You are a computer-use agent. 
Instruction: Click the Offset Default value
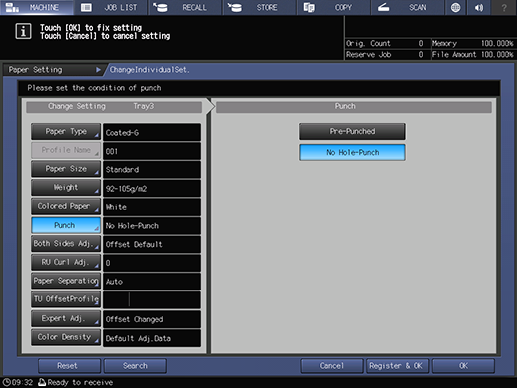[x=152, y=244]
